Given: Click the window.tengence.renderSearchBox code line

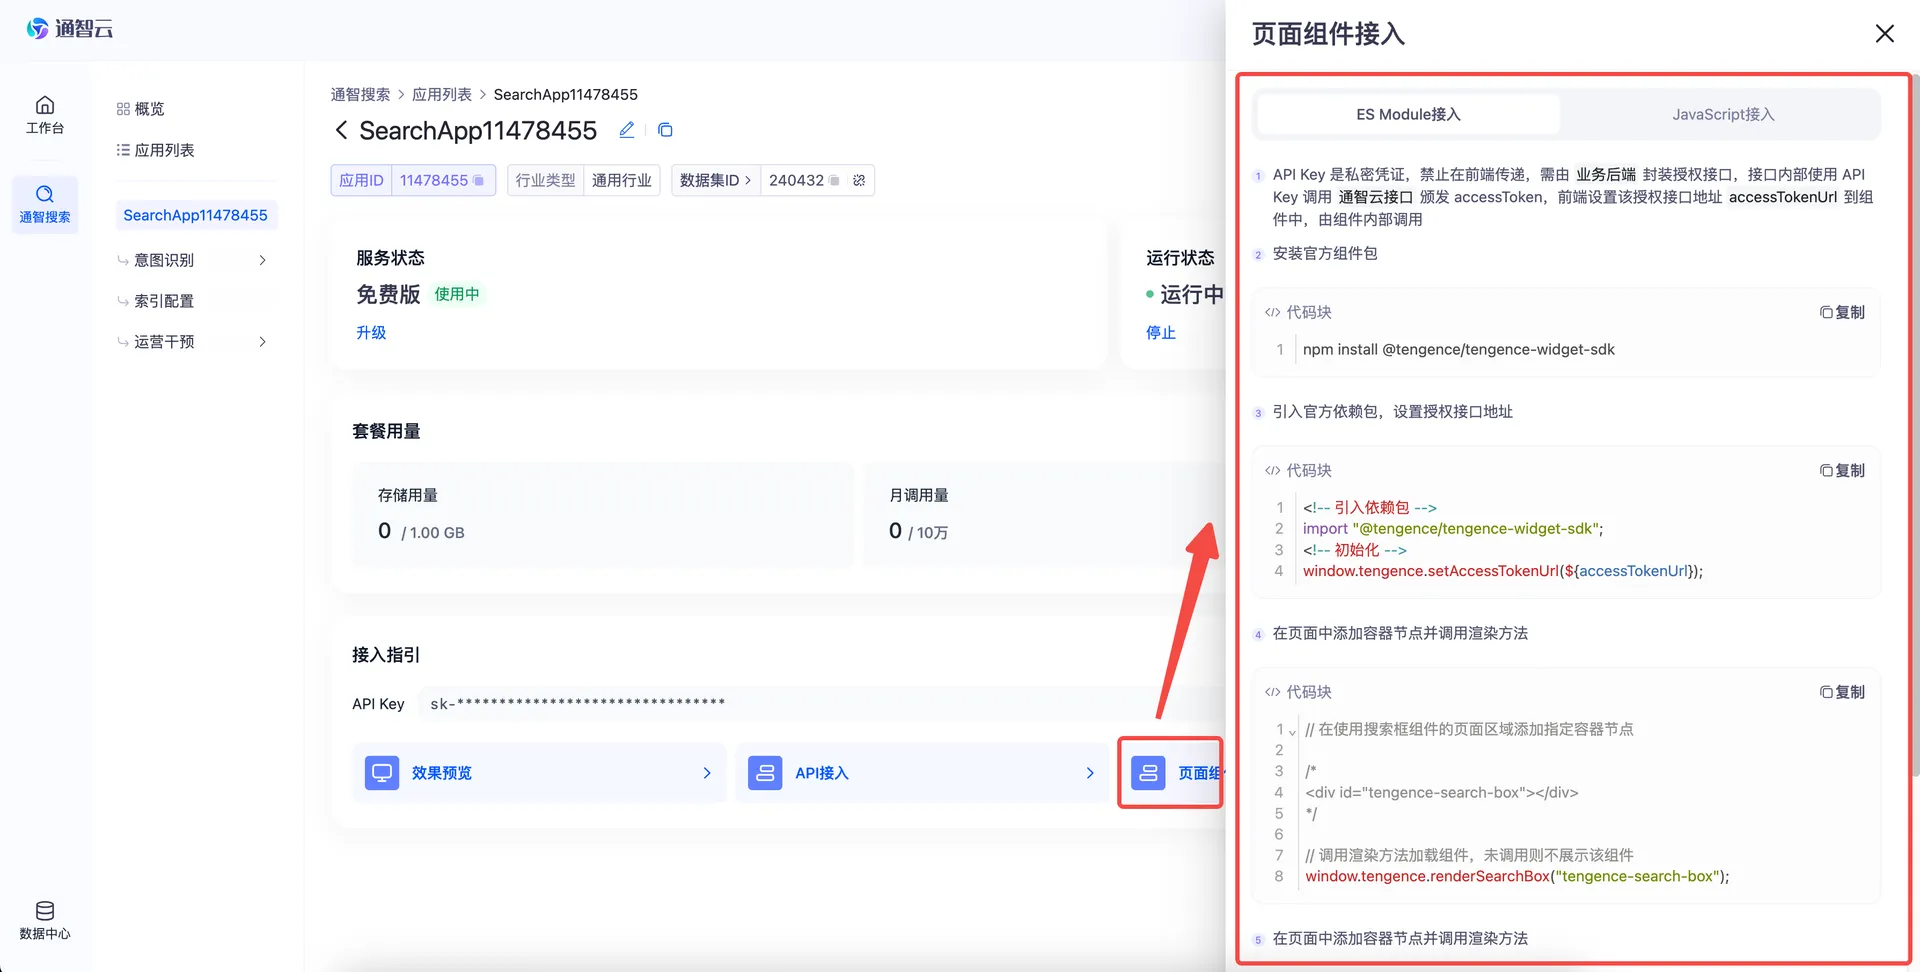Looking at the screenshot, I should [x=1517, y=877].
